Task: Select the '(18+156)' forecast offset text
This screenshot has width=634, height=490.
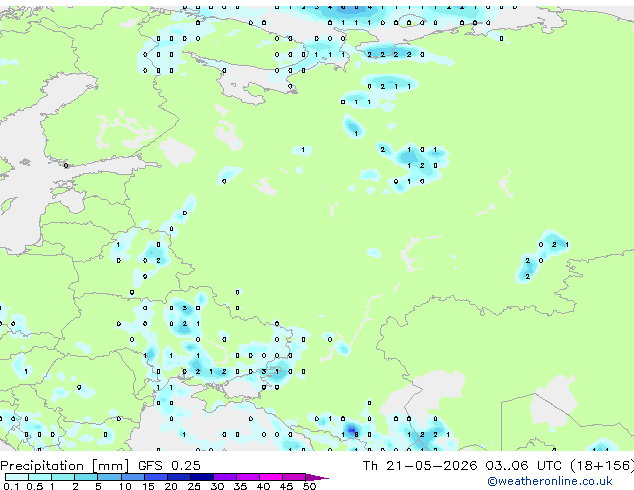Action: coord(602,466)
